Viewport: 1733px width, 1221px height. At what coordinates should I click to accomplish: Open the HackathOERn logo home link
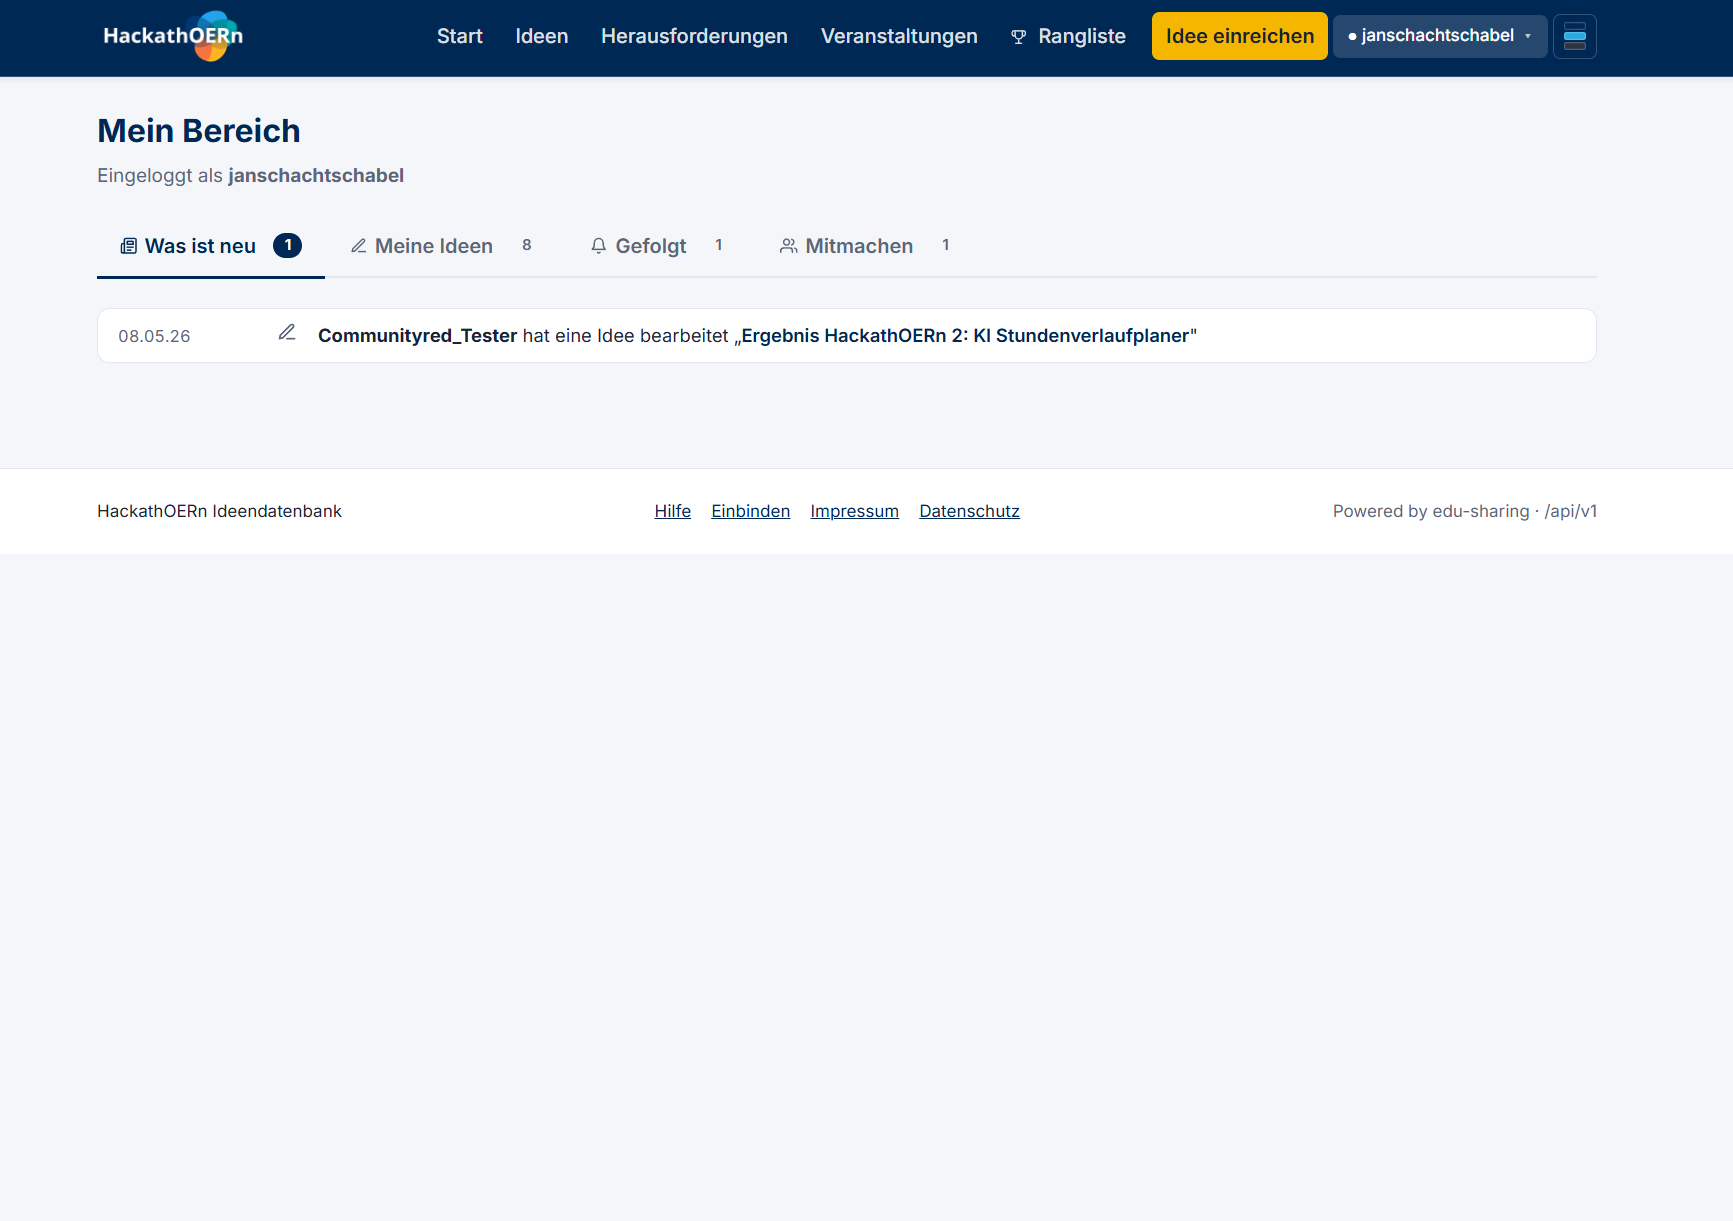point(173,36)
